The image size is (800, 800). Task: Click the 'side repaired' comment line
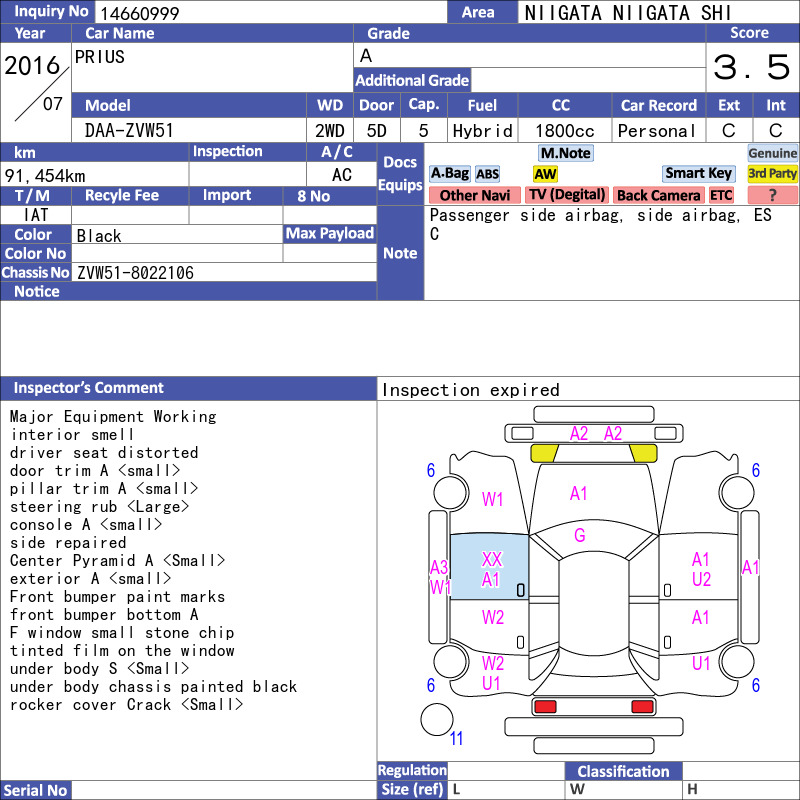68,542
